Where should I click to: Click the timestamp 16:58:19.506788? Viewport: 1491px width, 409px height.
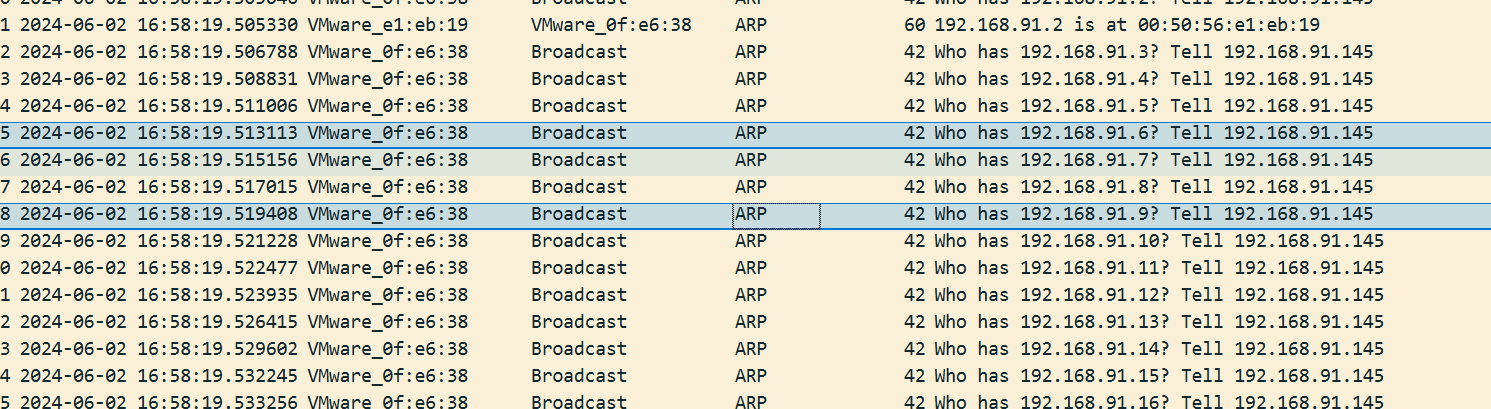click(x=218, y=52)
